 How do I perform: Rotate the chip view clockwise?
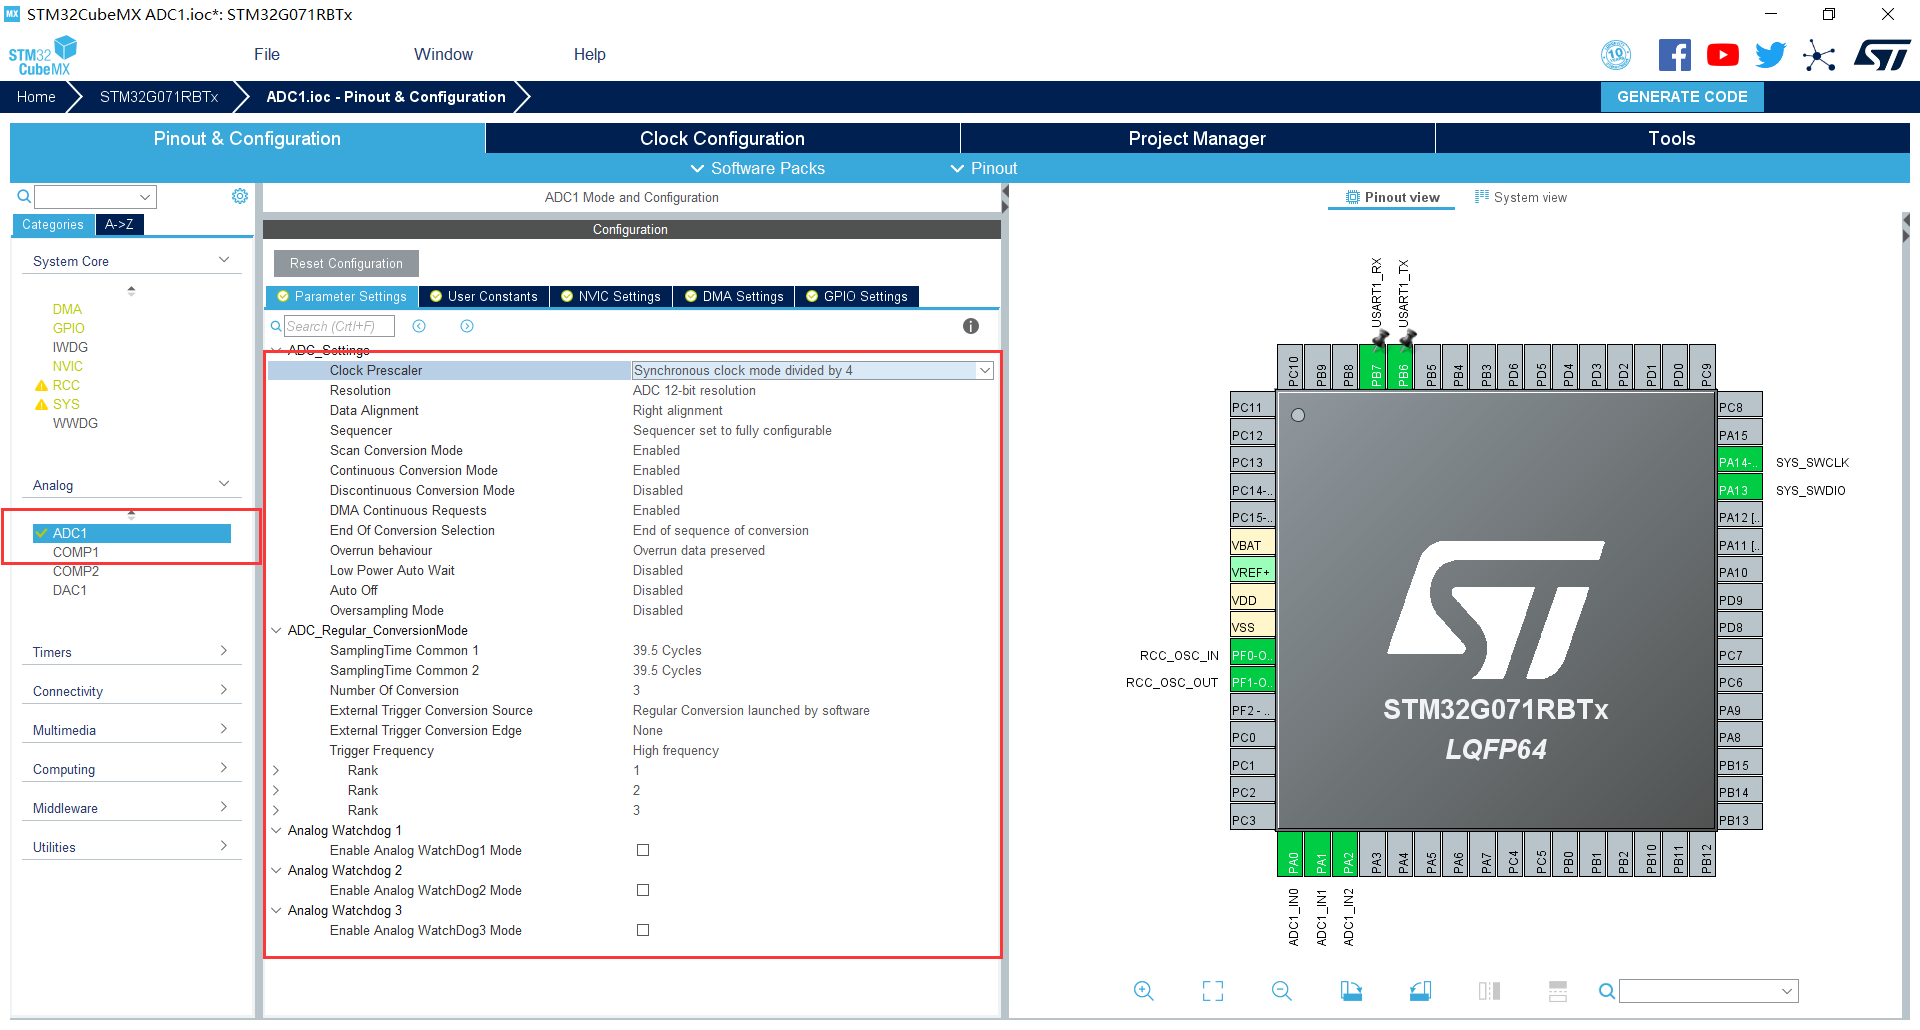[x=1351, y=992]
